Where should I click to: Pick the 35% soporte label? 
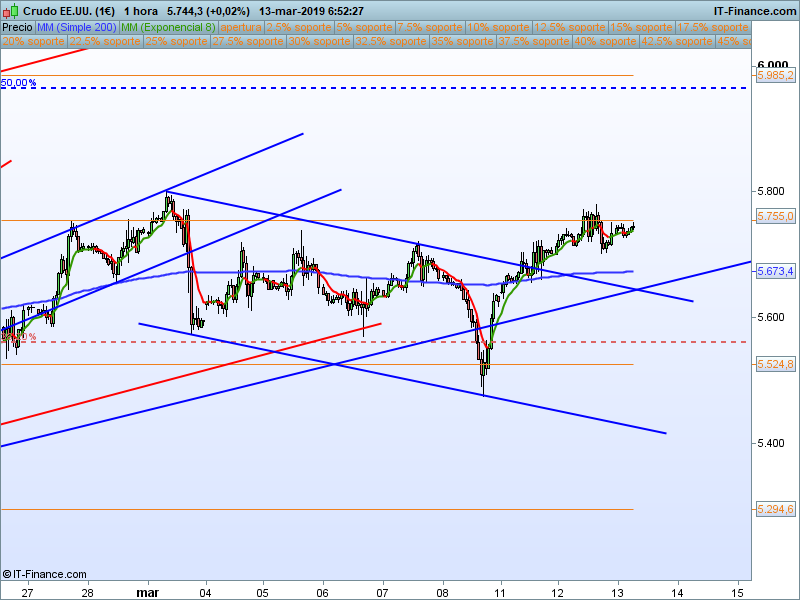462,41
